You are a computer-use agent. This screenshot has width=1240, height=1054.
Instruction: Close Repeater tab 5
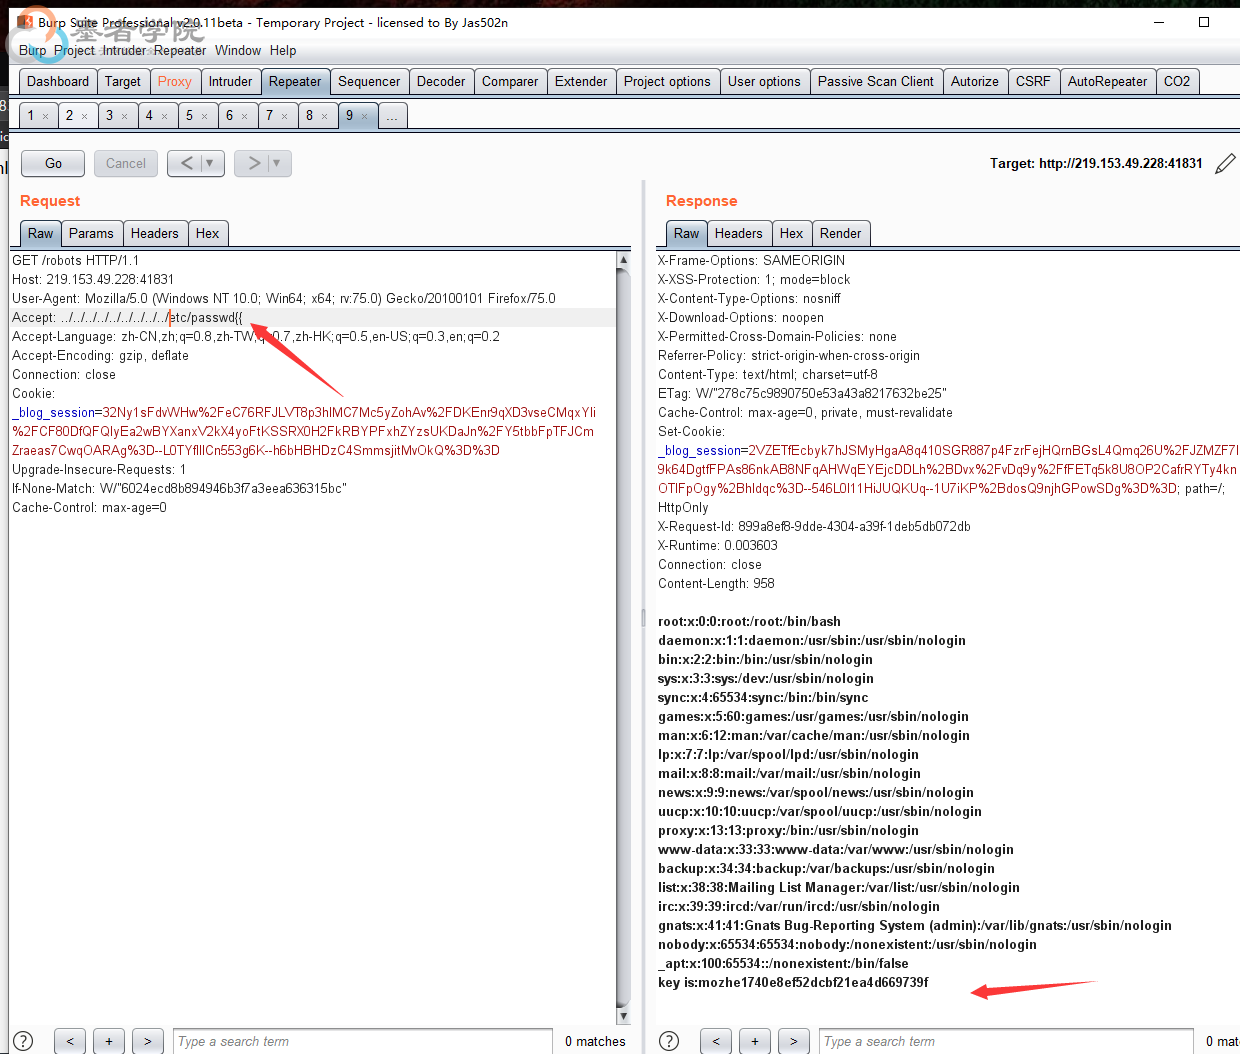(204, 117)
